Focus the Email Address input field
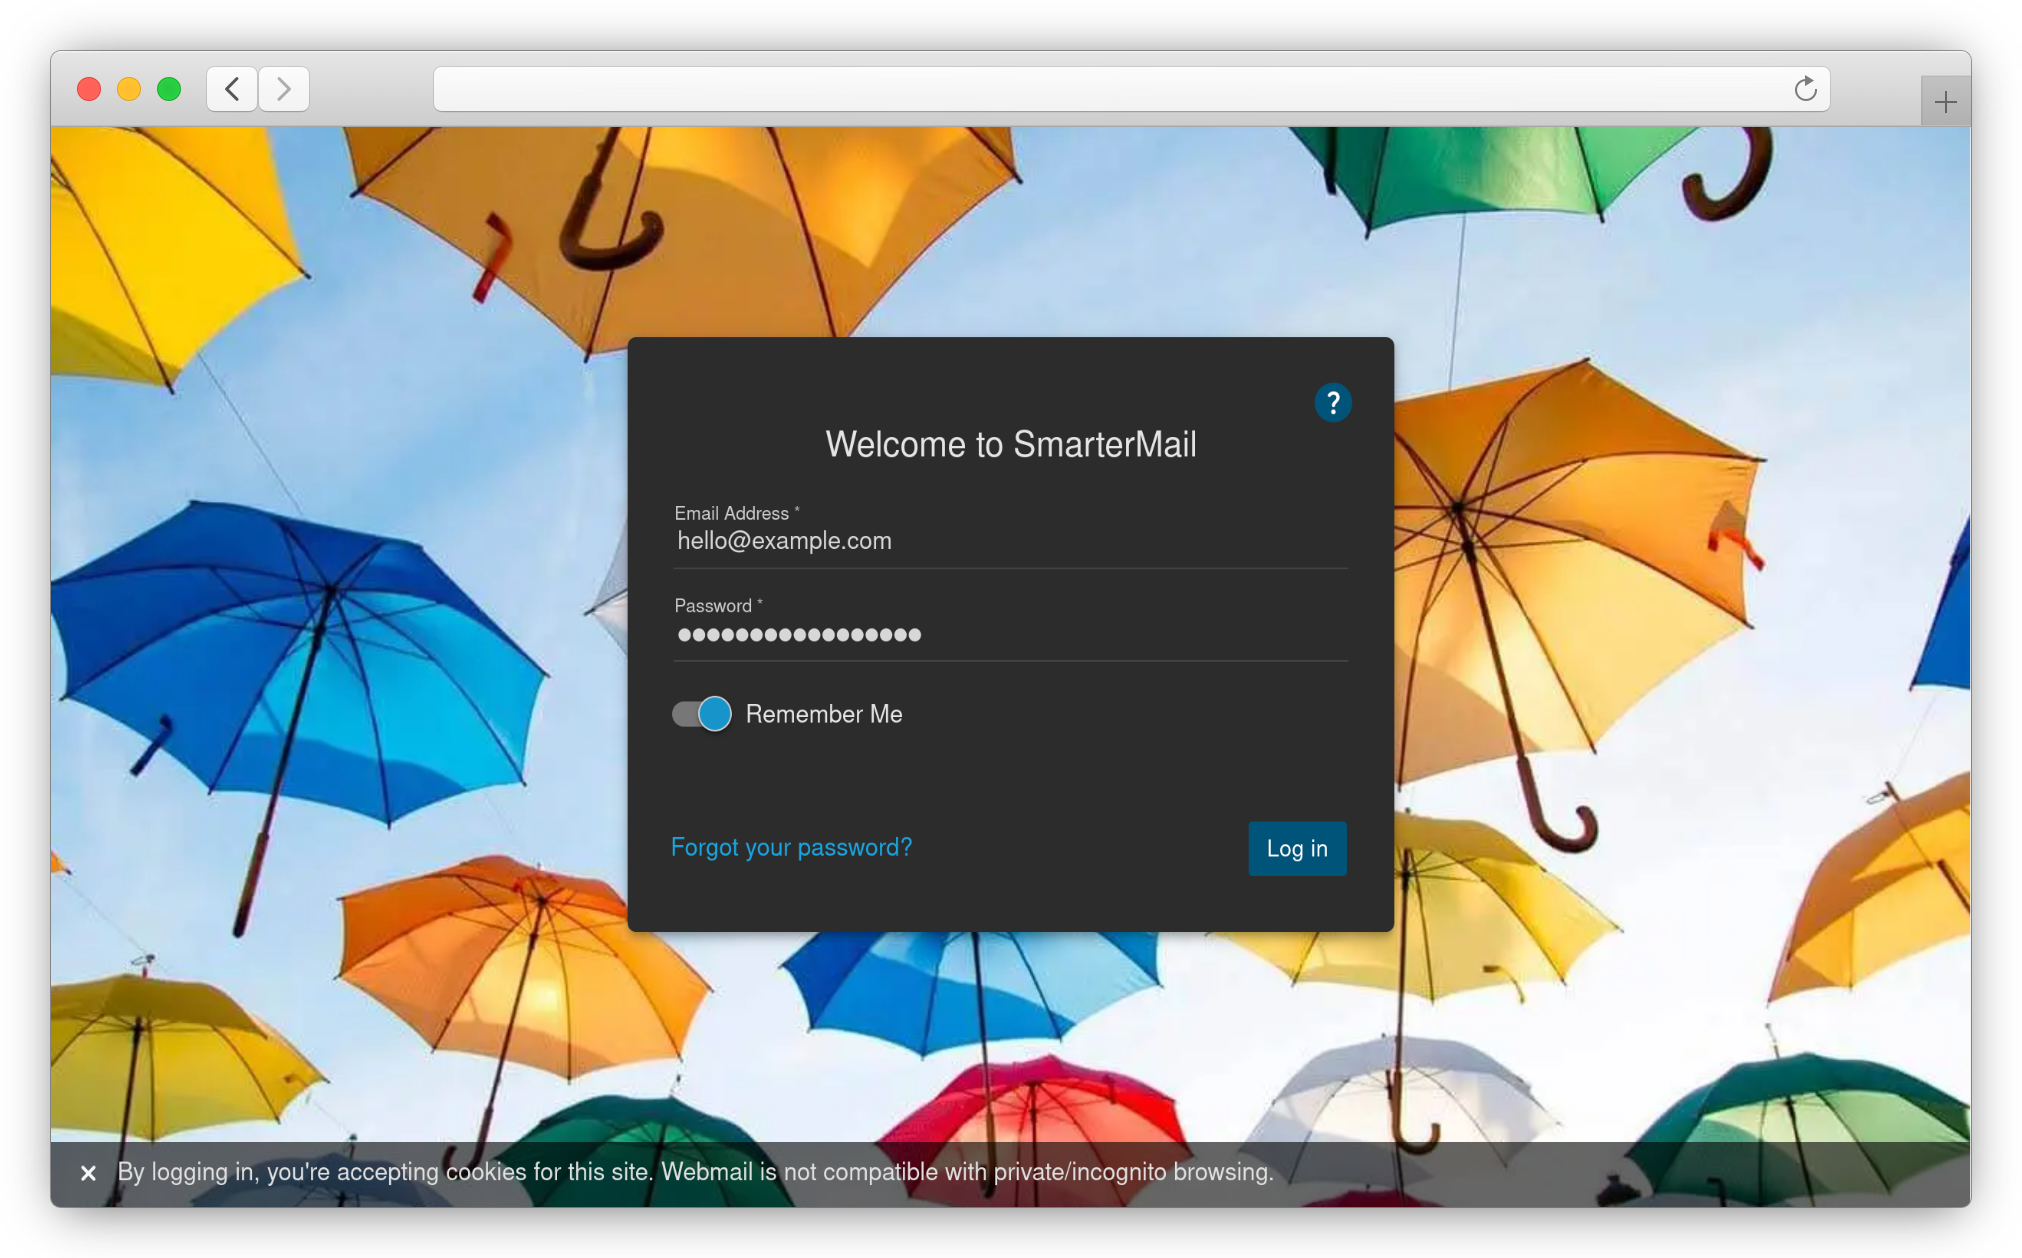Image resolution: width=2022 pixels, height=1258 pixels. (1010, 542)
